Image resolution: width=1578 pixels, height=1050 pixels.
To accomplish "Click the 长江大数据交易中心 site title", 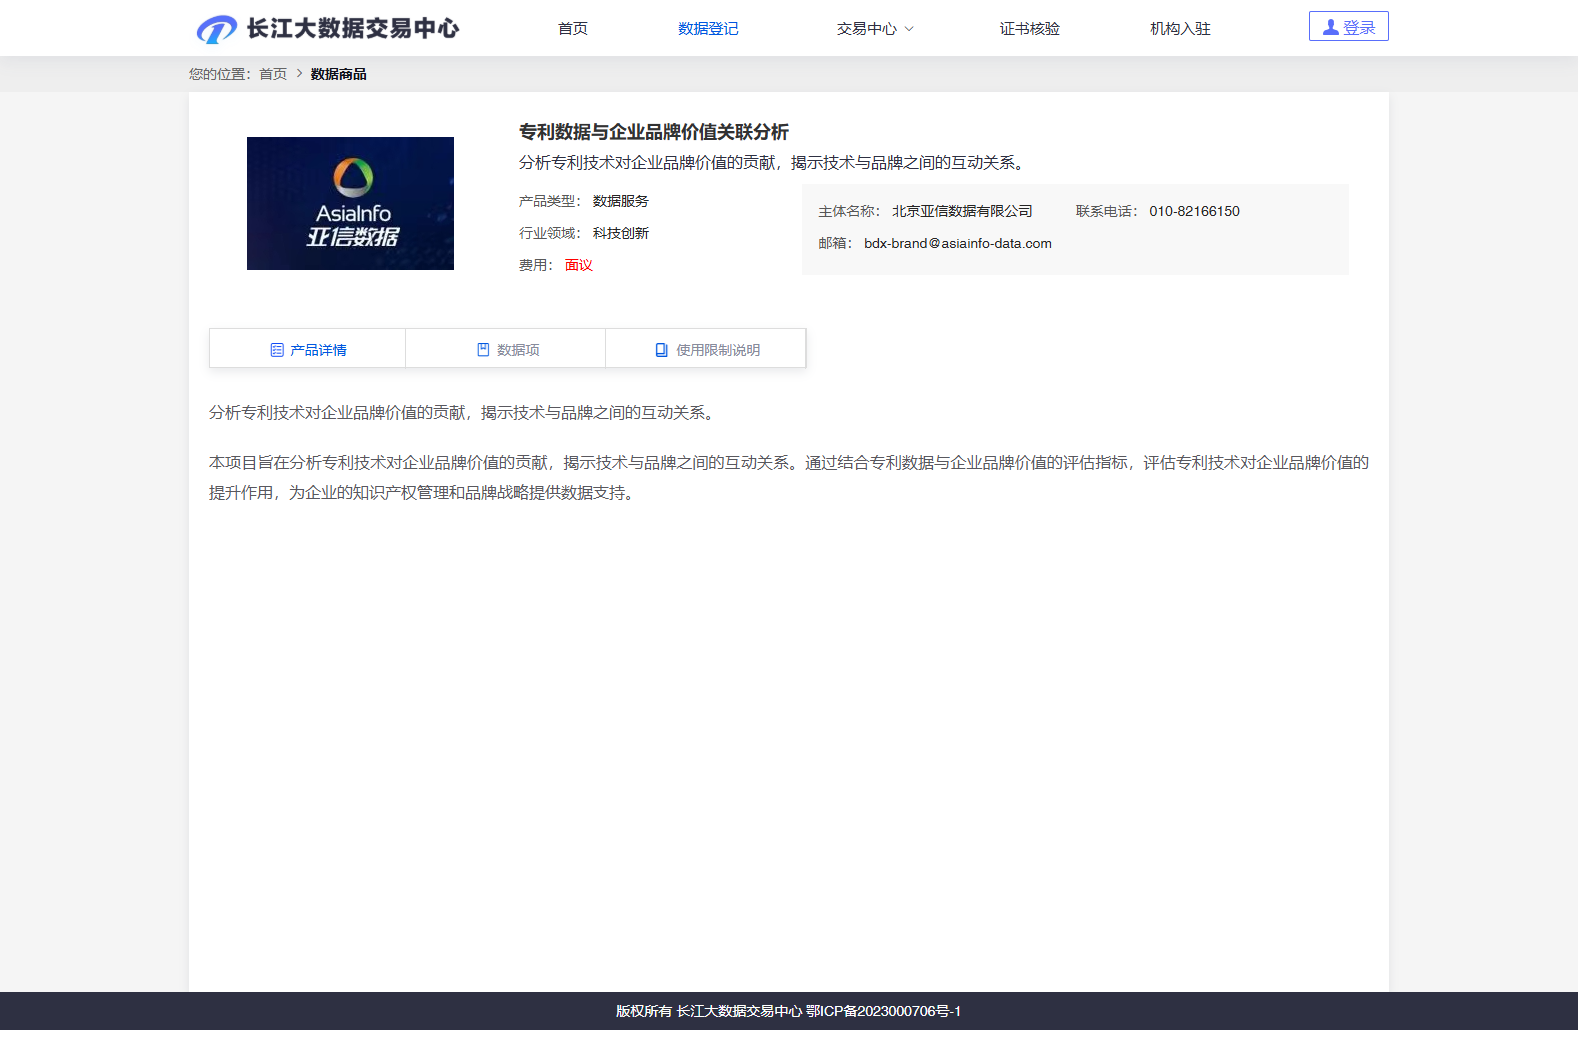I will pos(353,29).
